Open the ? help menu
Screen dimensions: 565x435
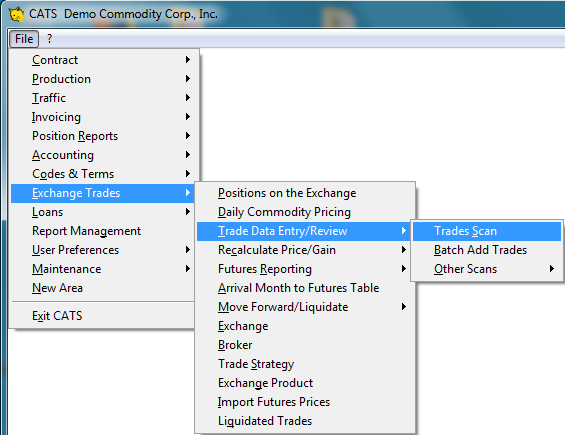pos(49,39)
